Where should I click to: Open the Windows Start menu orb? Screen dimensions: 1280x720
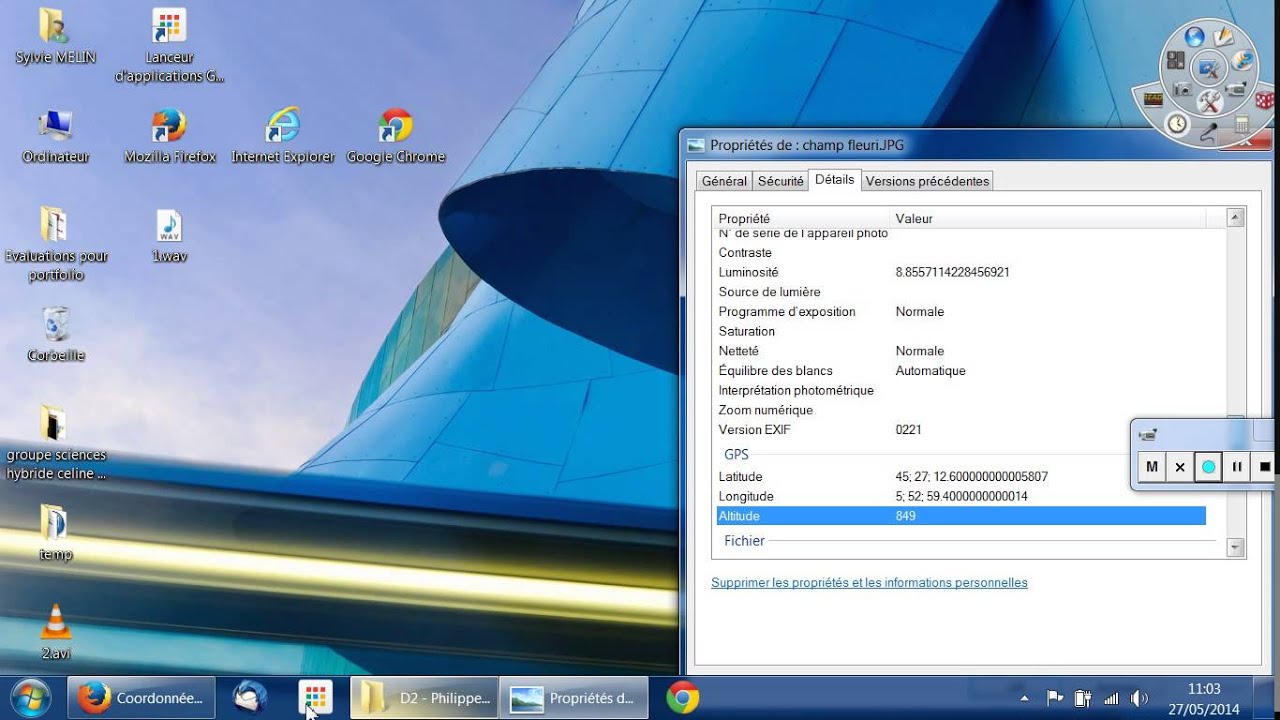pyautogui.click(x=30, y=698)
